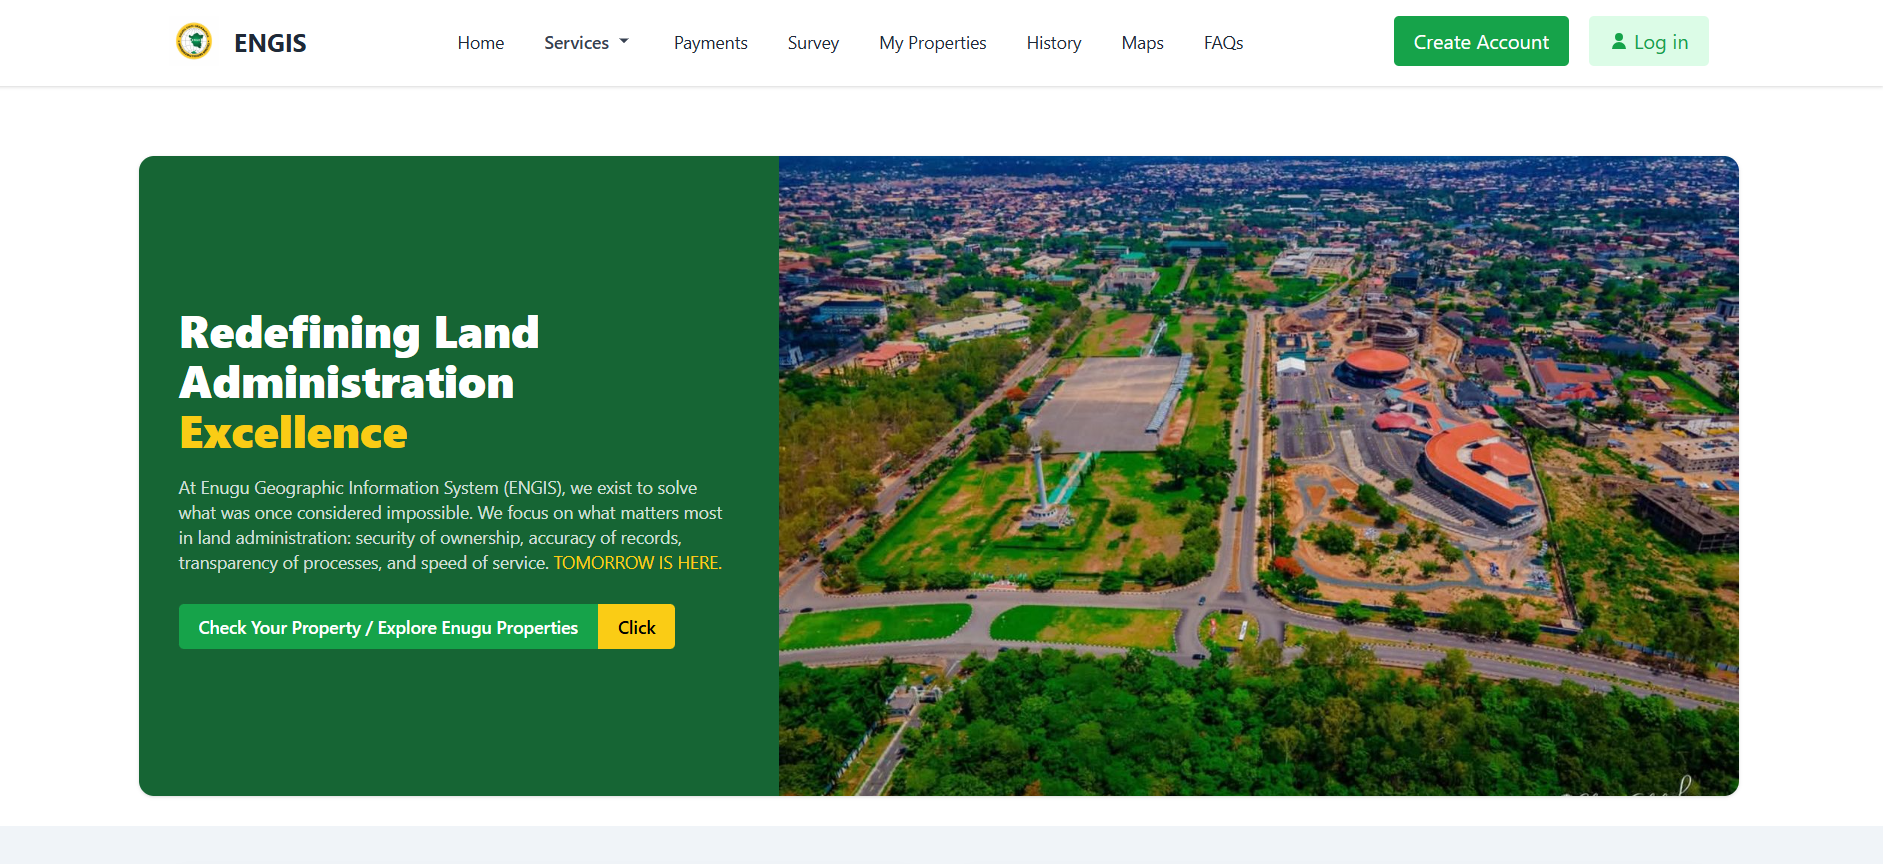Open the Maps section
Viewport: 1883px width, 864px height.
pos(1142,43)
